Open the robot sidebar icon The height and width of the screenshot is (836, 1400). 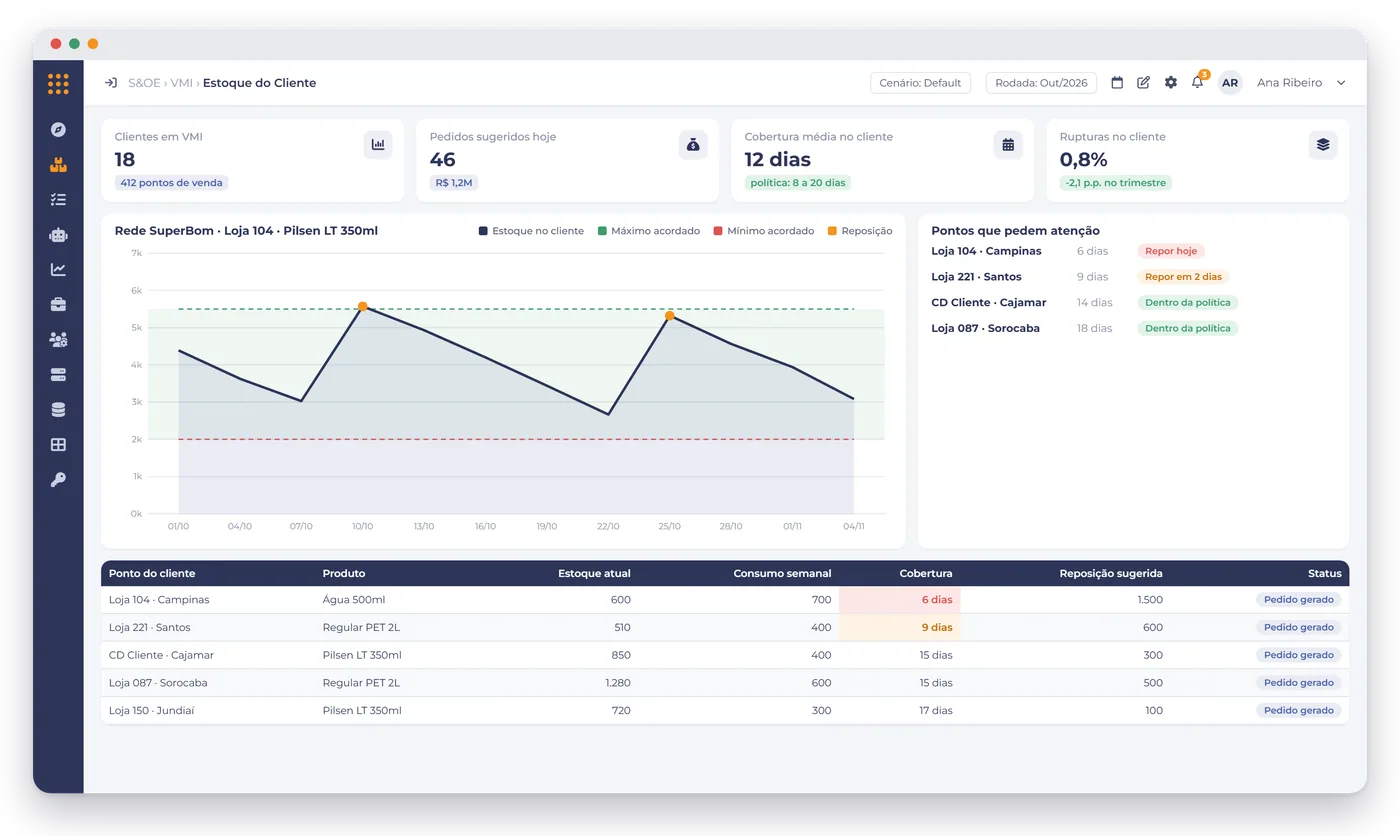click(58, 234)
